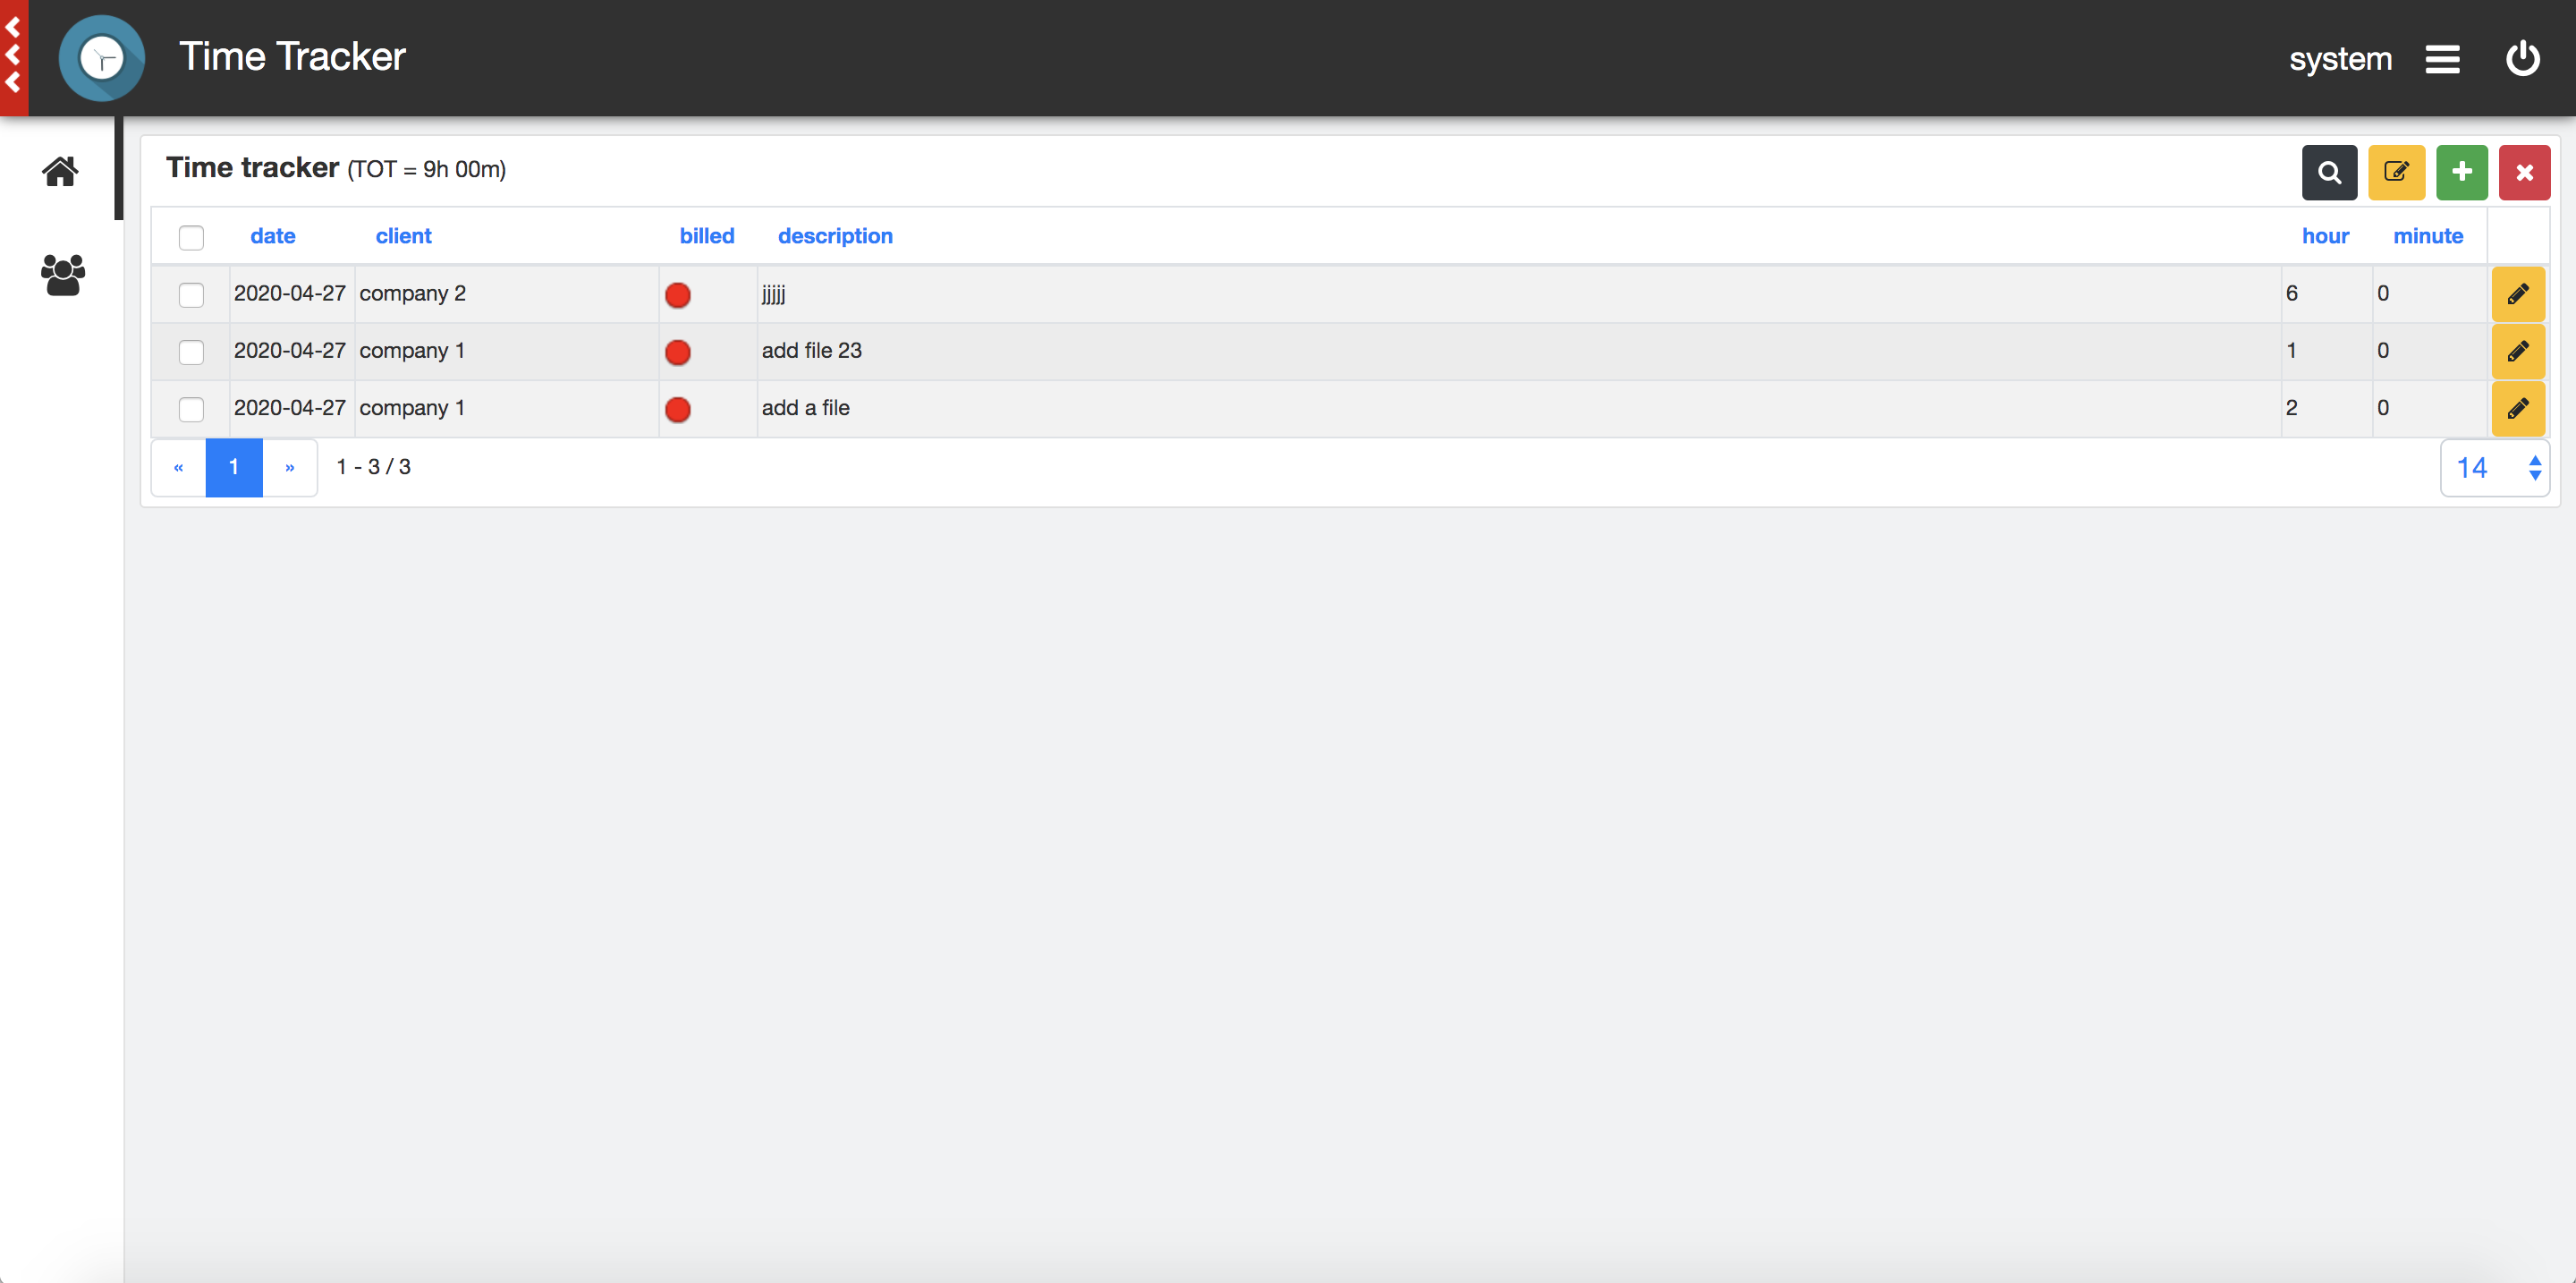Click the TOT = 9h 00m total
Viewport: 2576px width, 1283px height.
[426, 170]
